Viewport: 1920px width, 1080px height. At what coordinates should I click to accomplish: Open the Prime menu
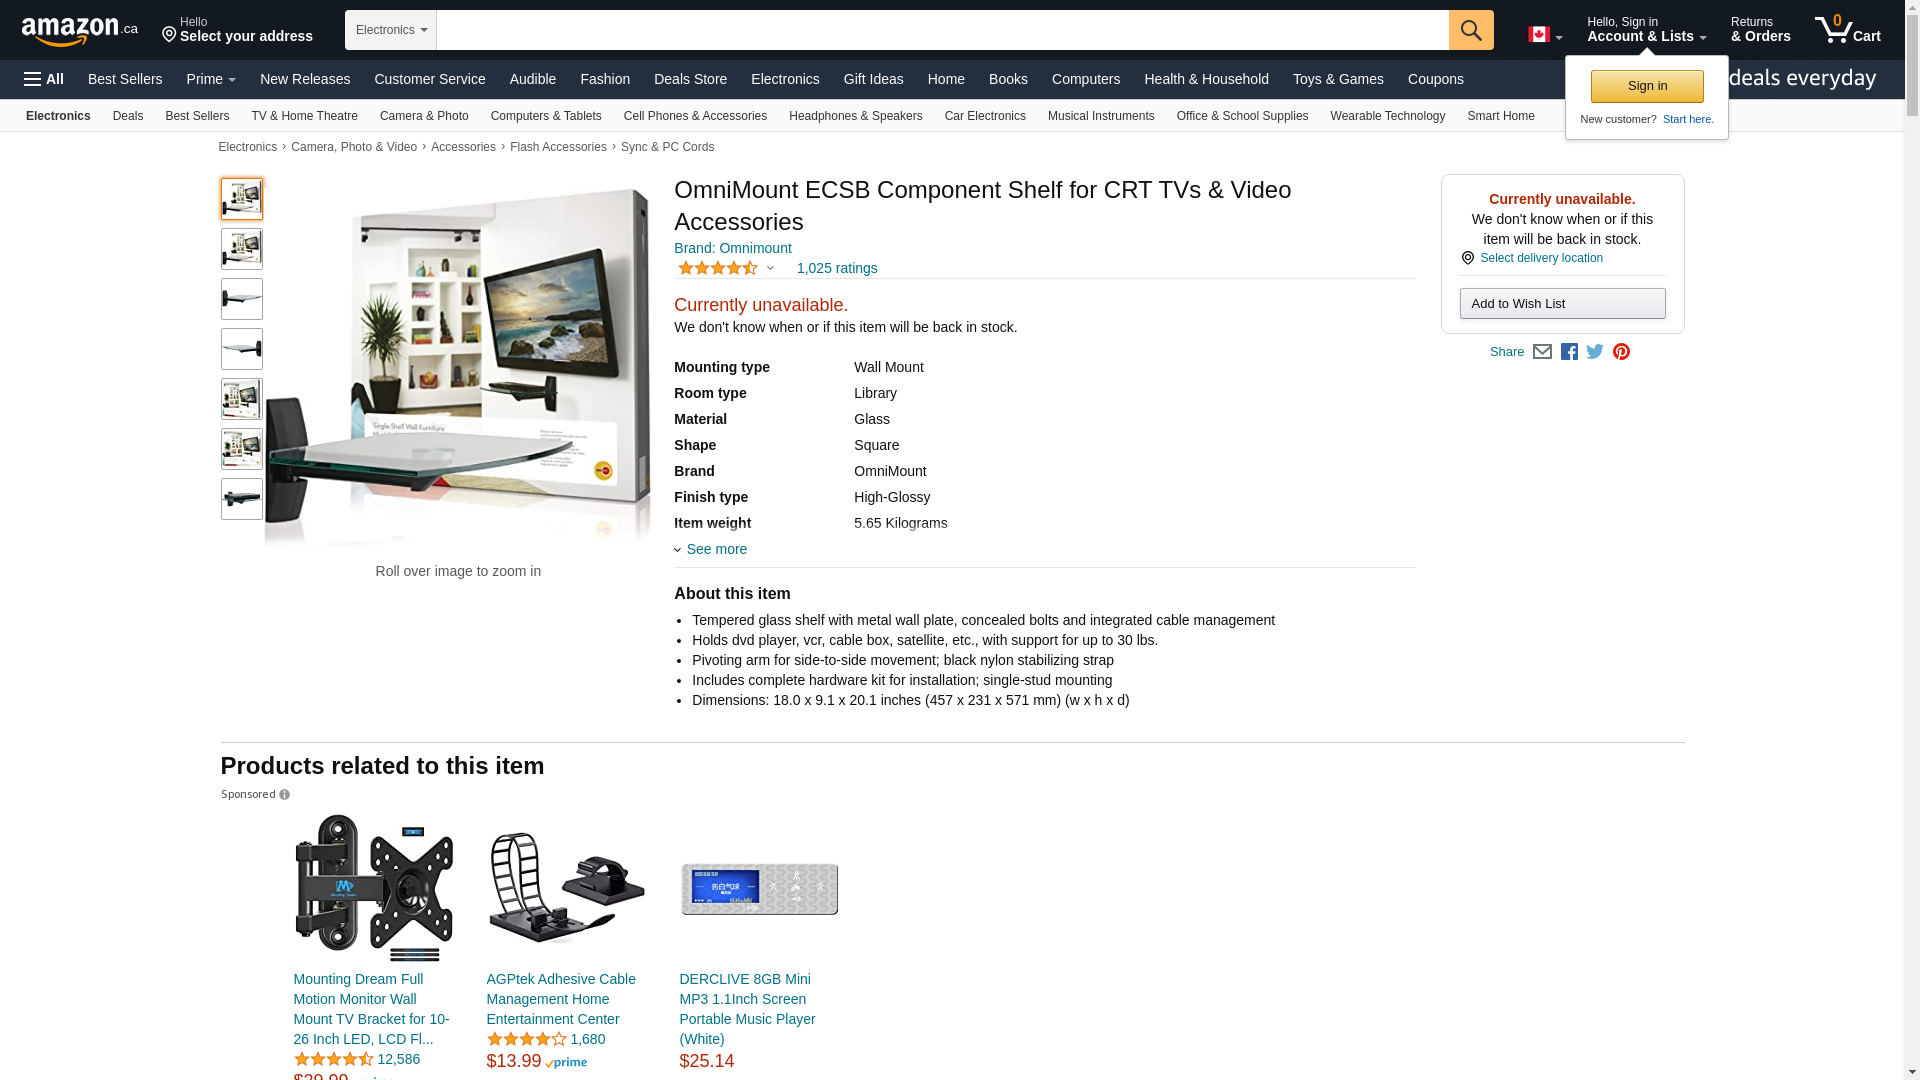point(211,79)
